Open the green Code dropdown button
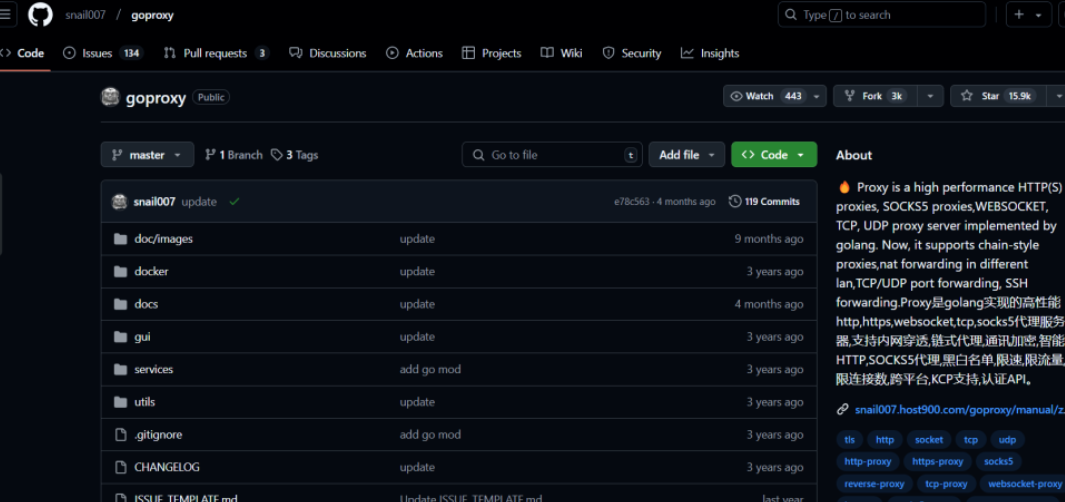This screenshot has height=502, width=1065. coord(774,155)
